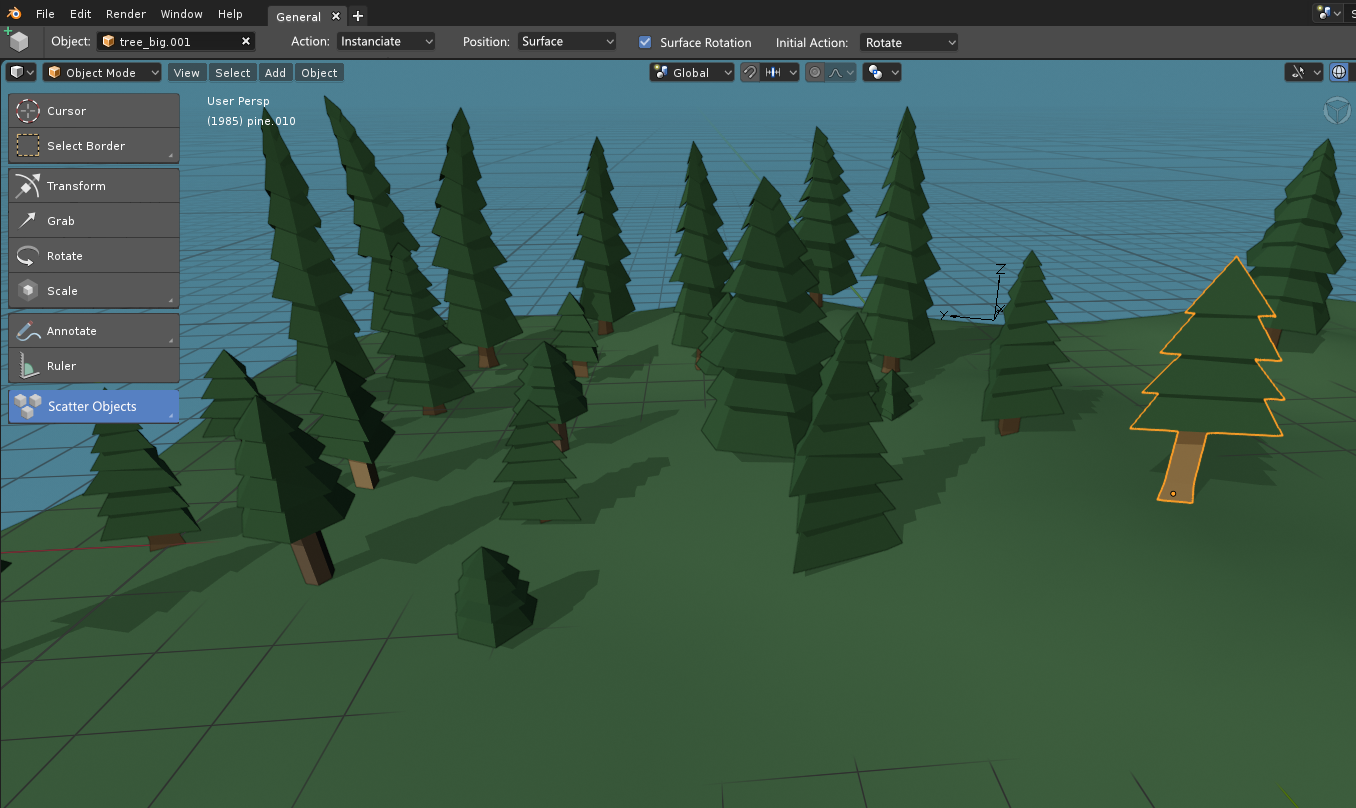
Task: Click the viewport Add menu button
Action: (275, 73)
